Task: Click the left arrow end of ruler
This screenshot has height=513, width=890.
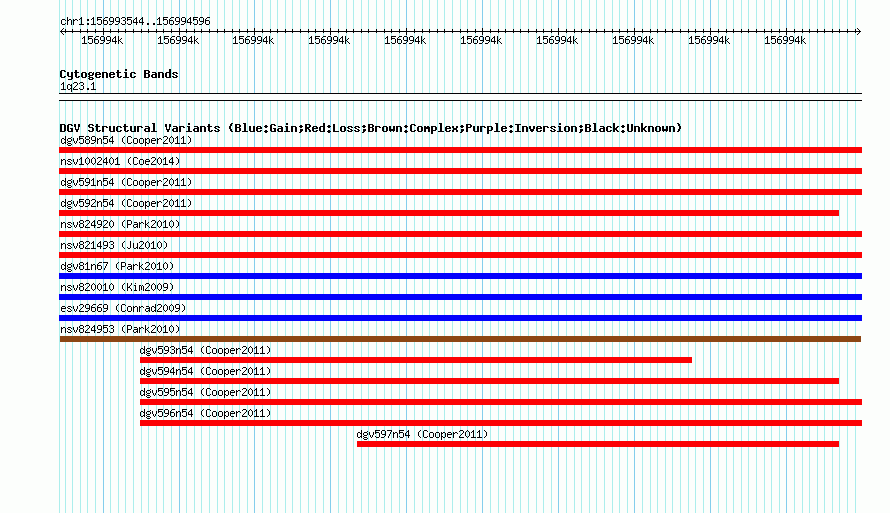Action: coord(62,31)
